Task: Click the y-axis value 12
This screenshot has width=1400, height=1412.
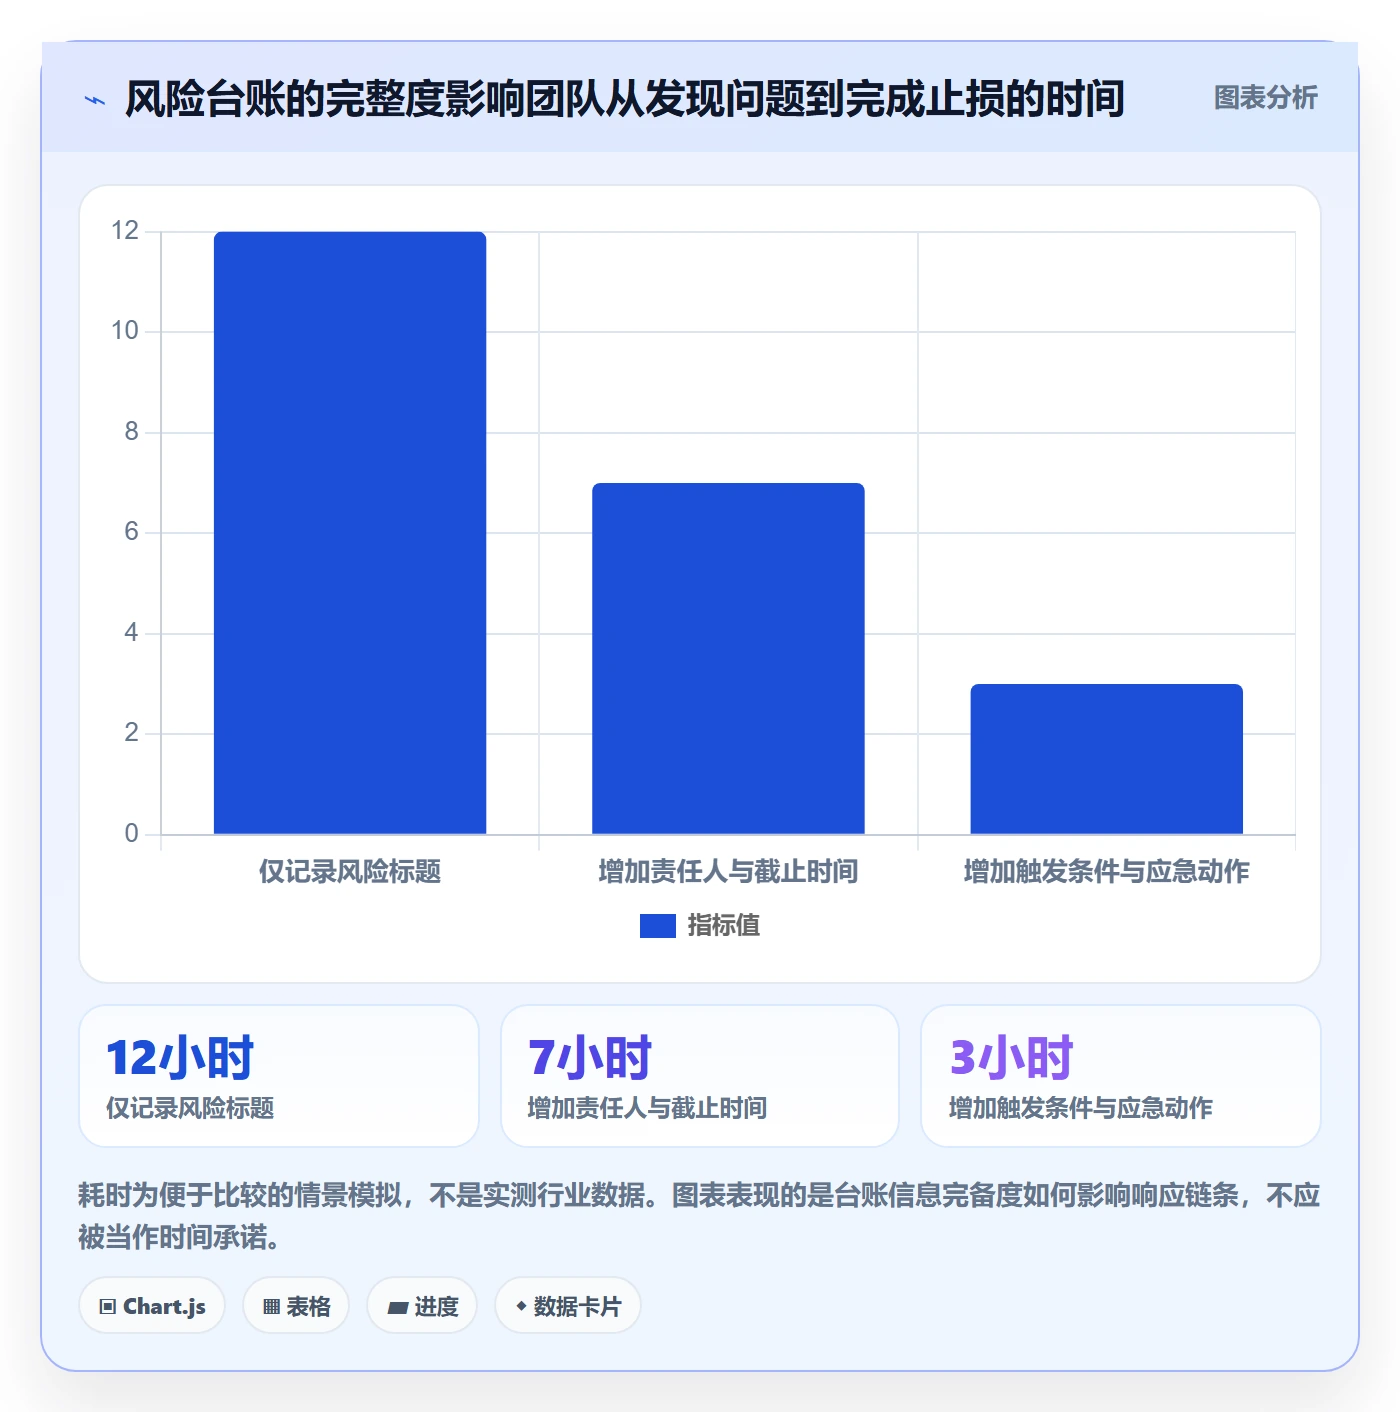Action: (125, 231)
